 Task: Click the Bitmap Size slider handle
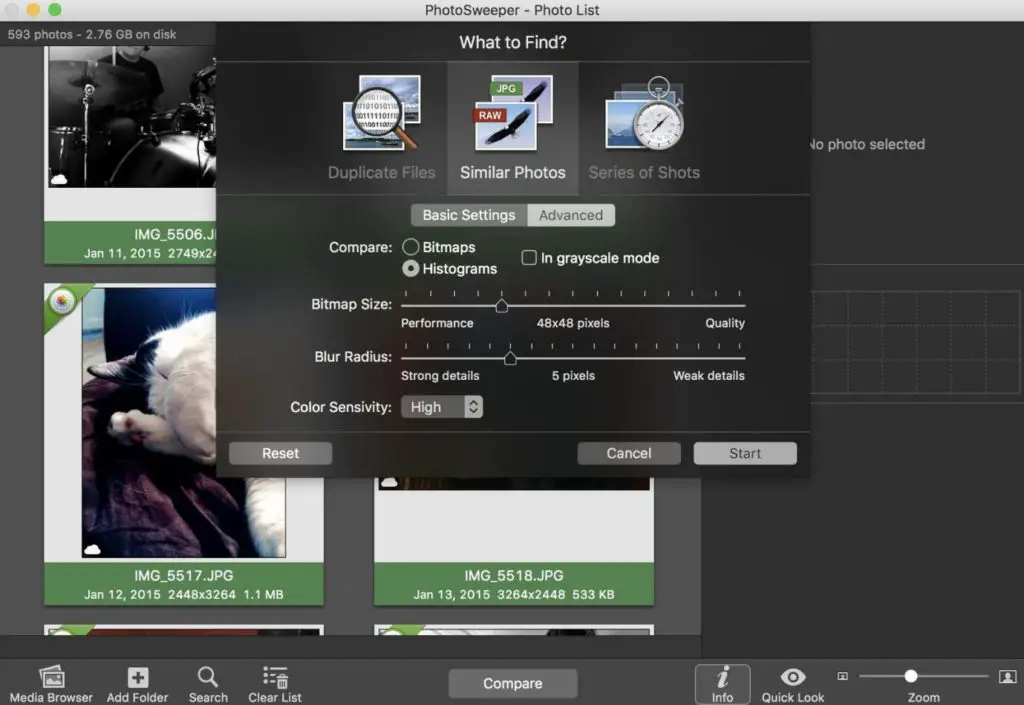coord(502,305)
